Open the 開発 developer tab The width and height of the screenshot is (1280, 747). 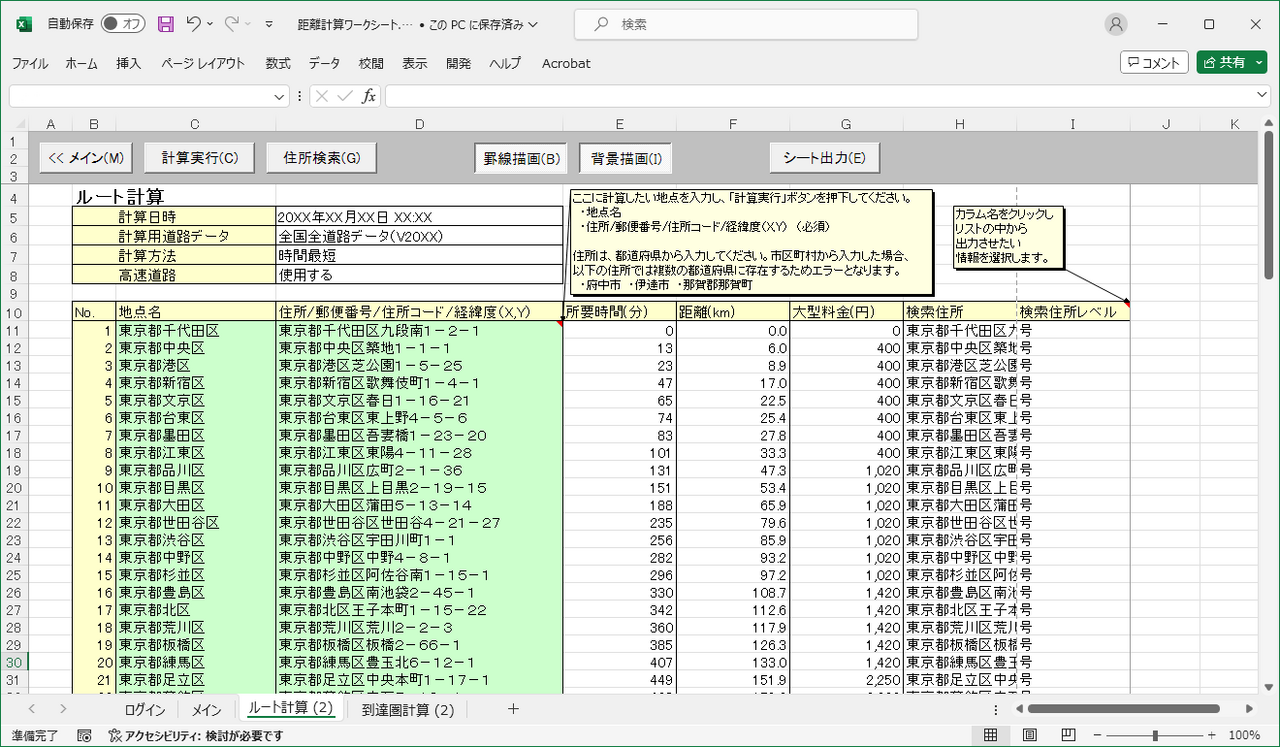[459, 63]
